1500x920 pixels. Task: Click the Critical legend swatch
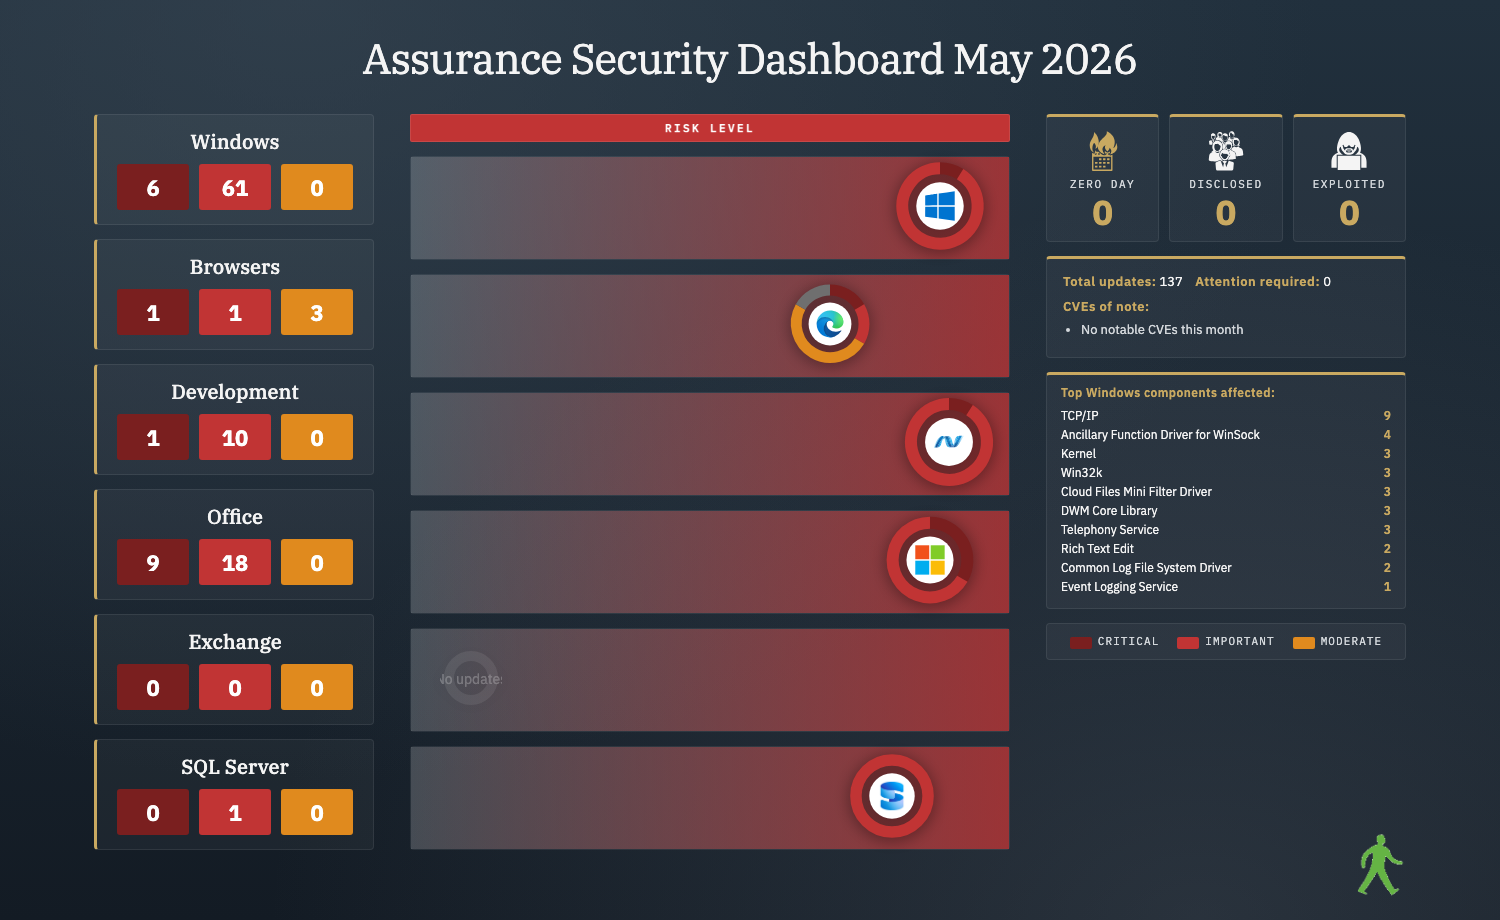coord(1080,643)
